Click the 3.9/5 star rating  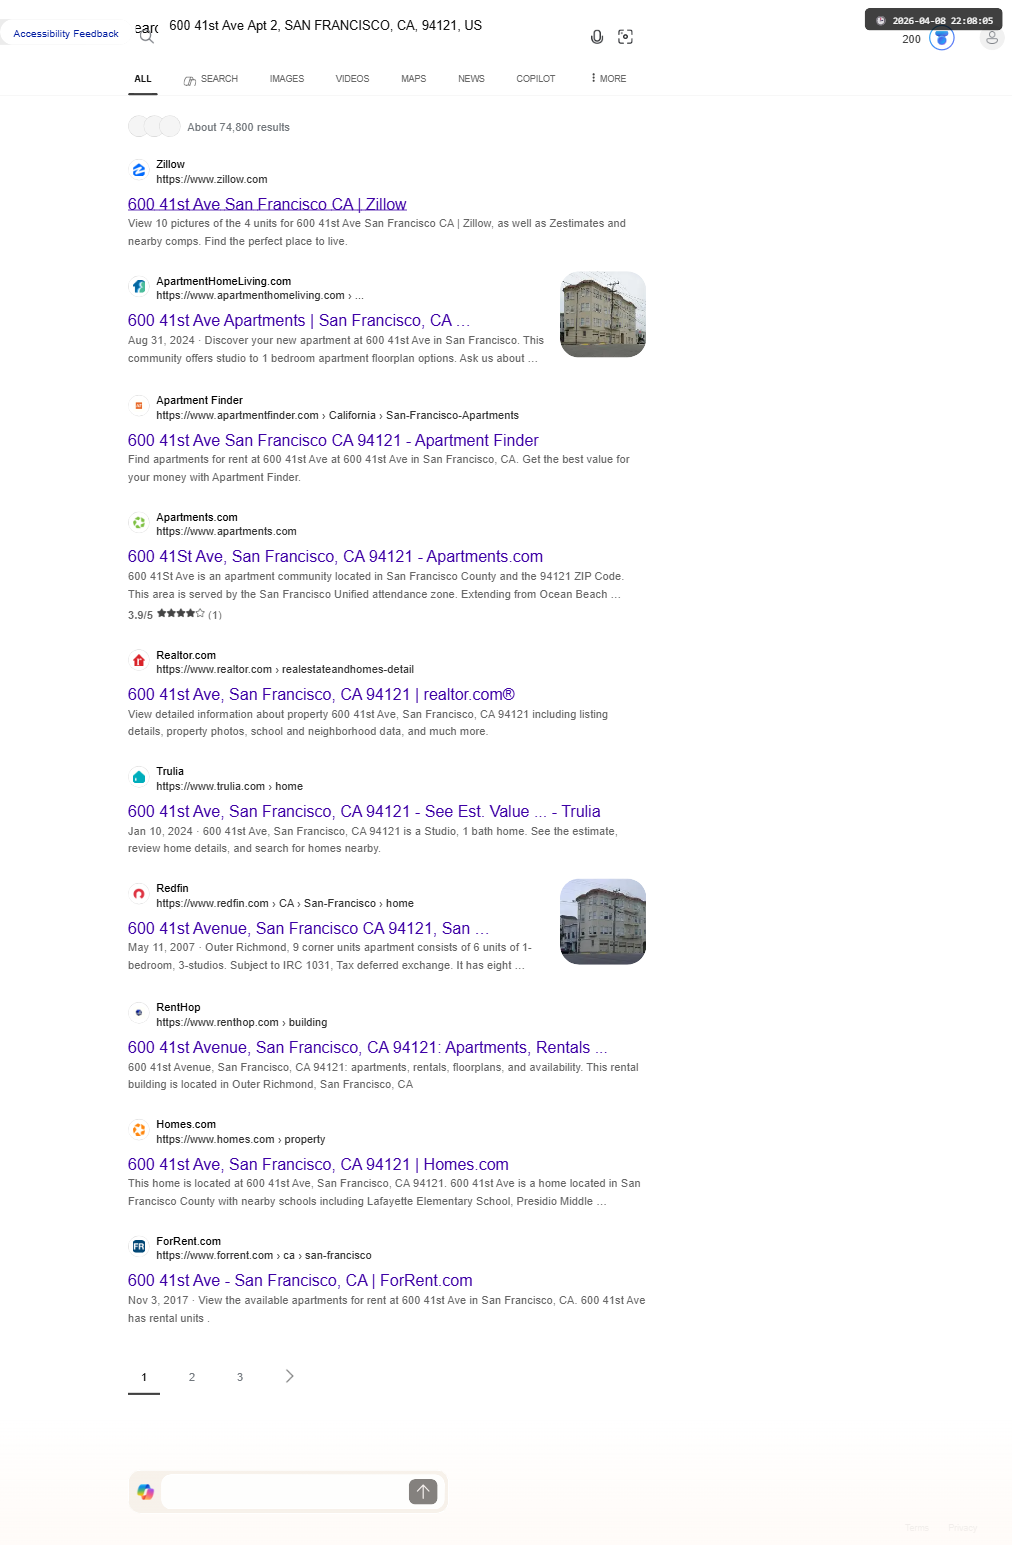point(175,614)
